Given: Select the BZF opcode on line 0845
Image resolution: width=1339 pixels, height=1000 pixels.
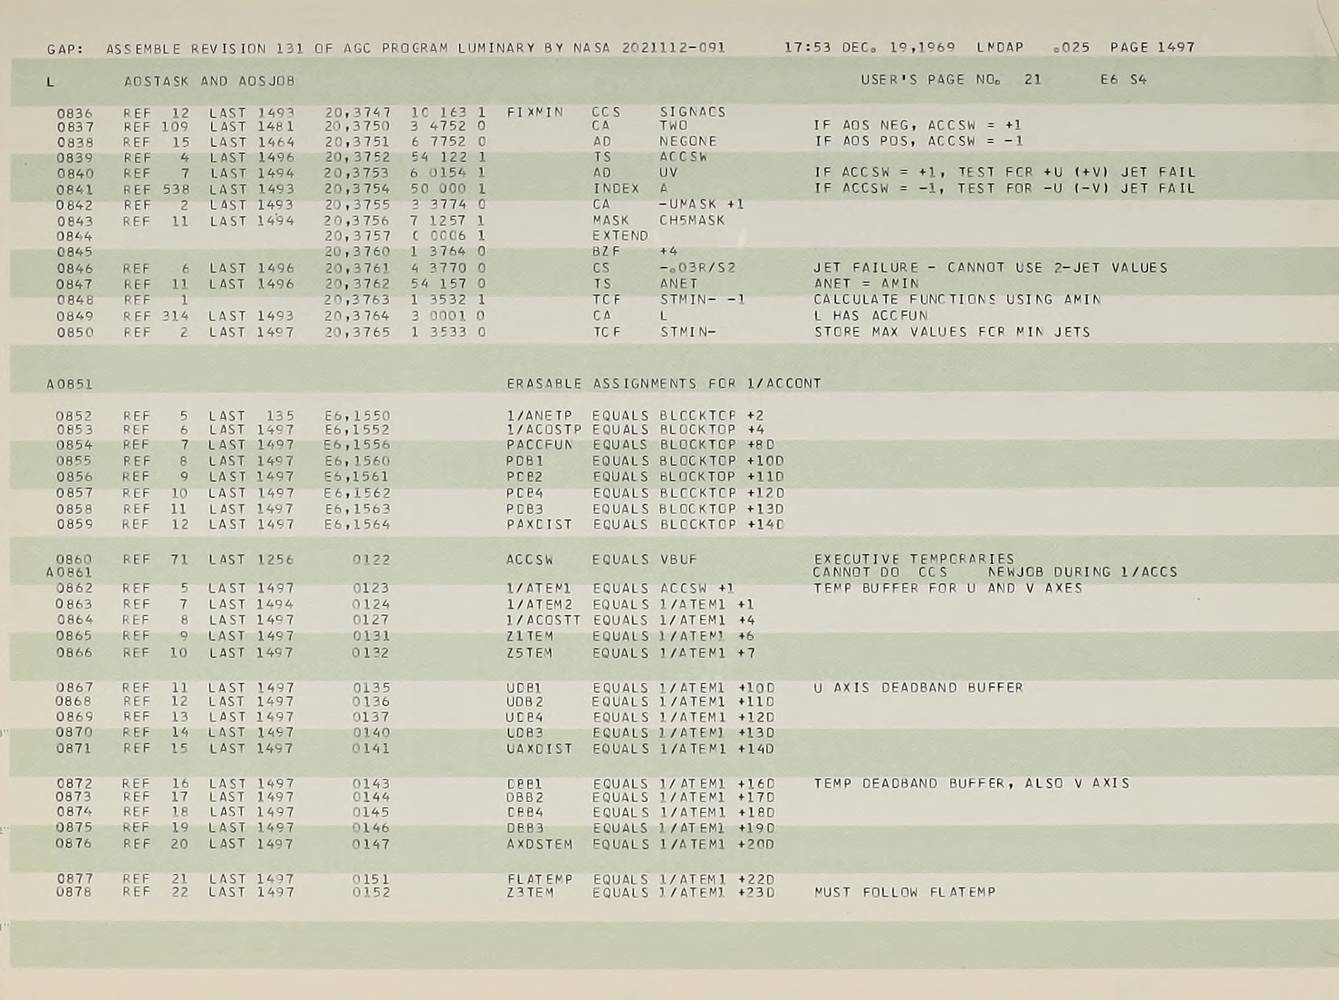Looking at the screenshot, I should [x=606, y=252].
